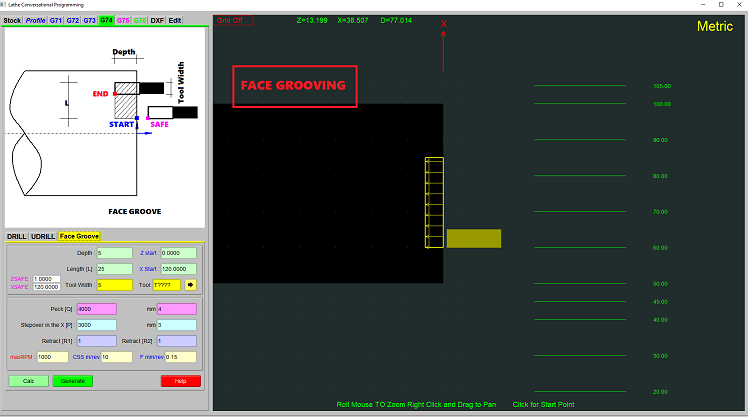The width and height of the screenshot is (748, 417).
Task: Toggle the Grid Off button
Action: (235, 20)
